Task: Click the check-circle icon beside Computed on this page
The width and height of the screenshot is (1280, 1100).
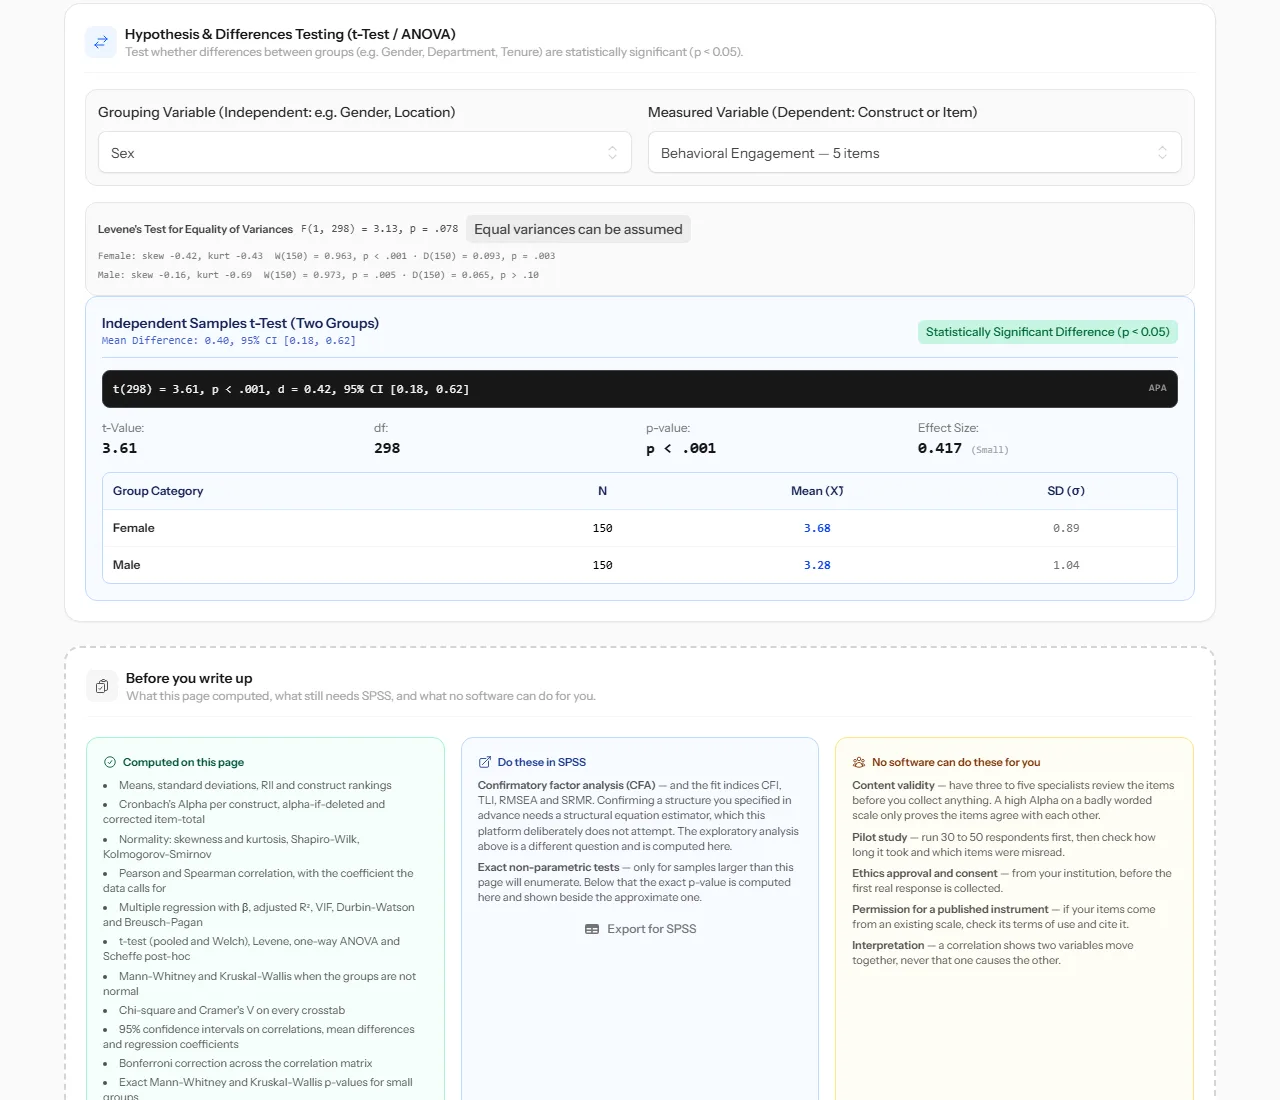Action: coord(110,762)
